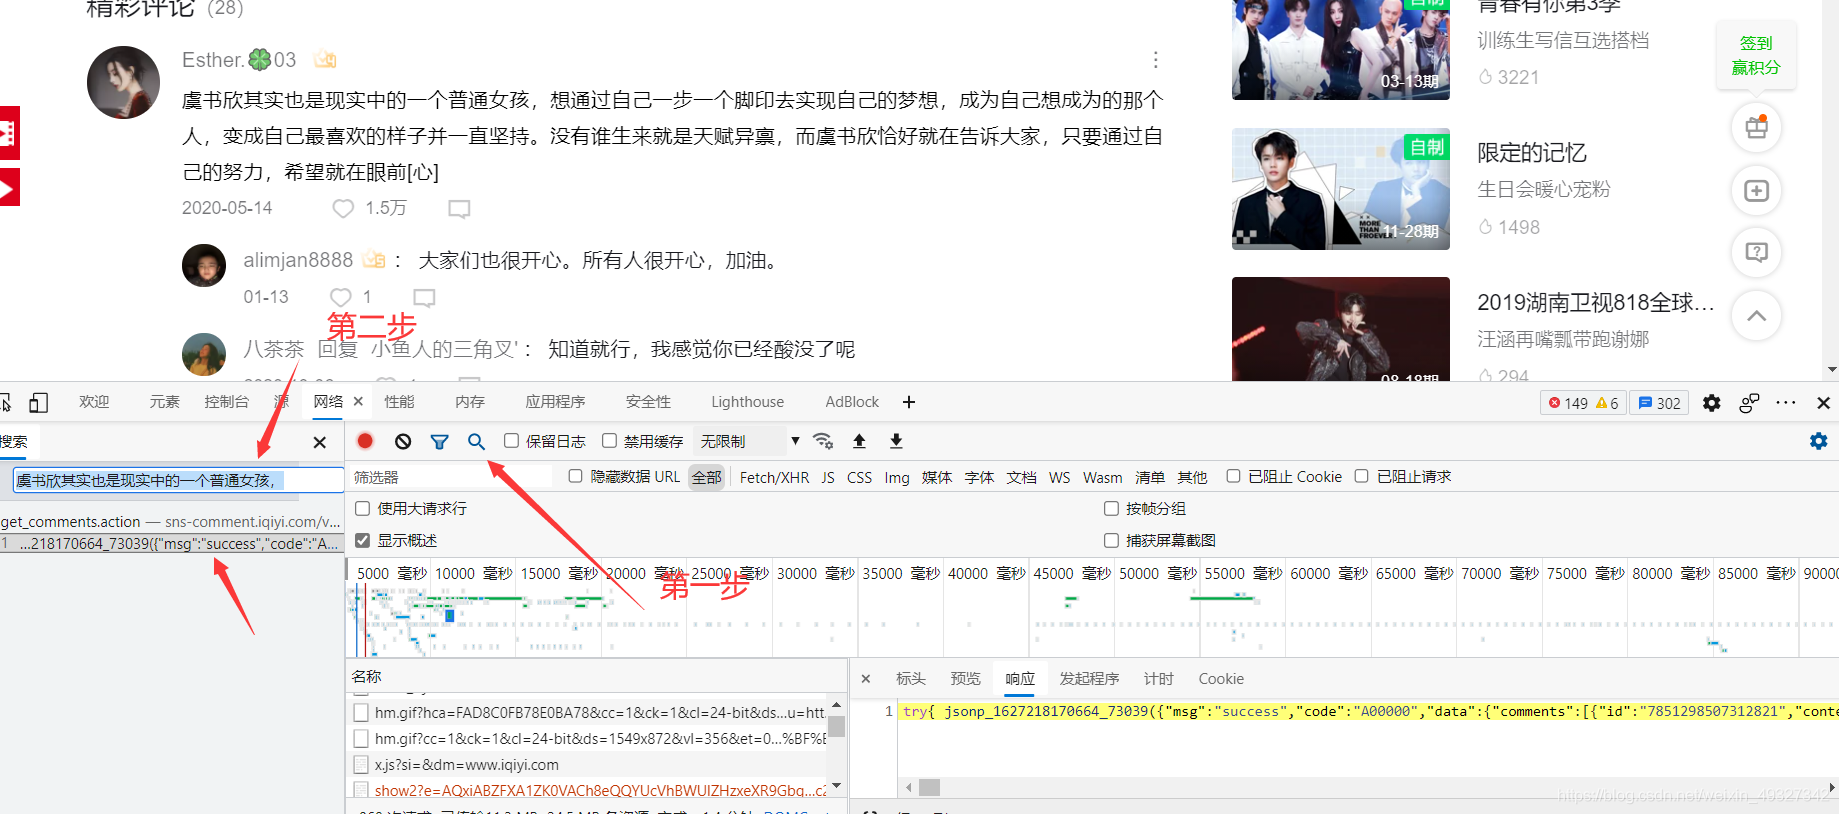Switch to 控制台 tab
This screenshot has width=1839, height=814.
[226, 402]
